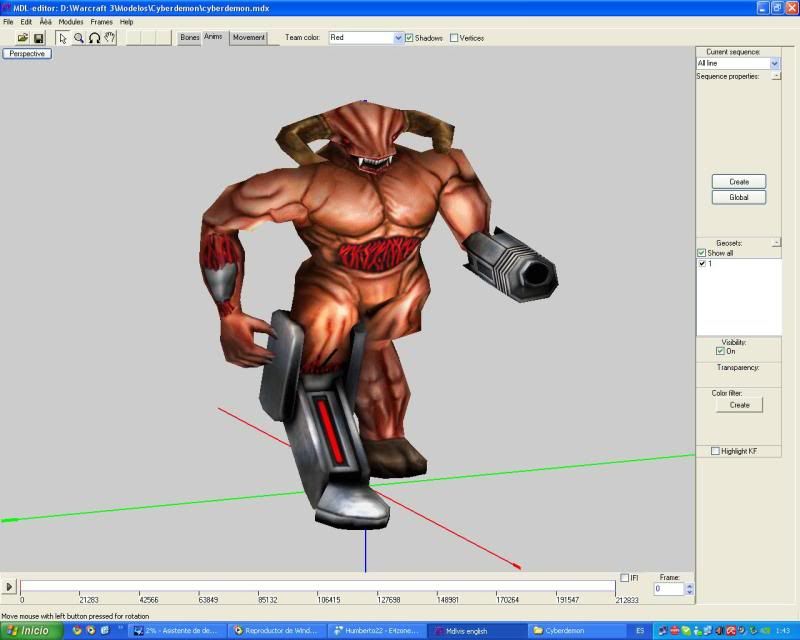
Task: Switch to the Anims tab
Action: (x=213, y=37)
